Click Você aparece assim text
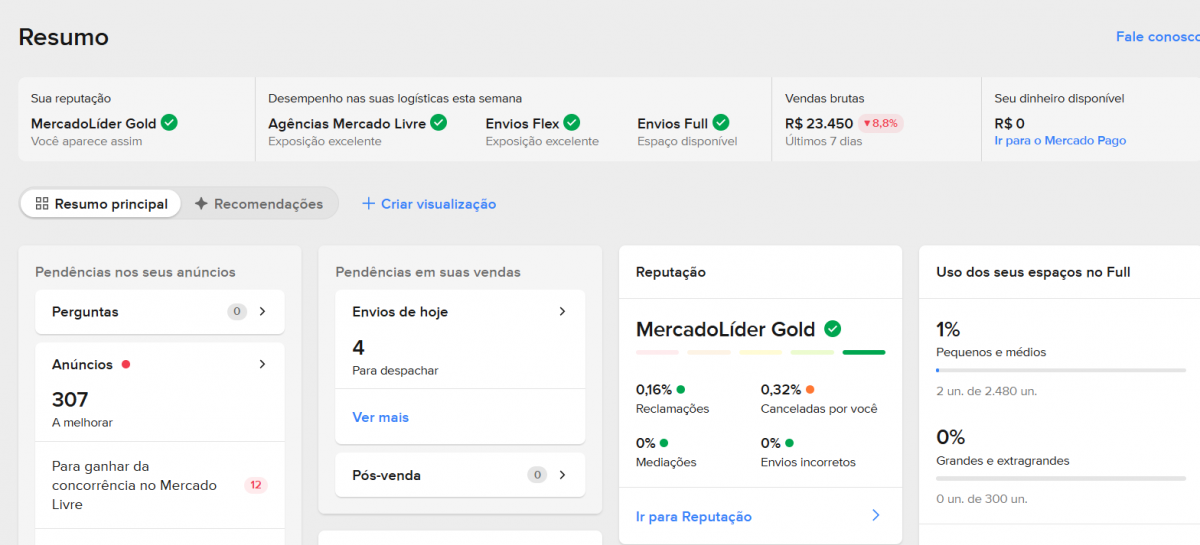 click(87, 141)
